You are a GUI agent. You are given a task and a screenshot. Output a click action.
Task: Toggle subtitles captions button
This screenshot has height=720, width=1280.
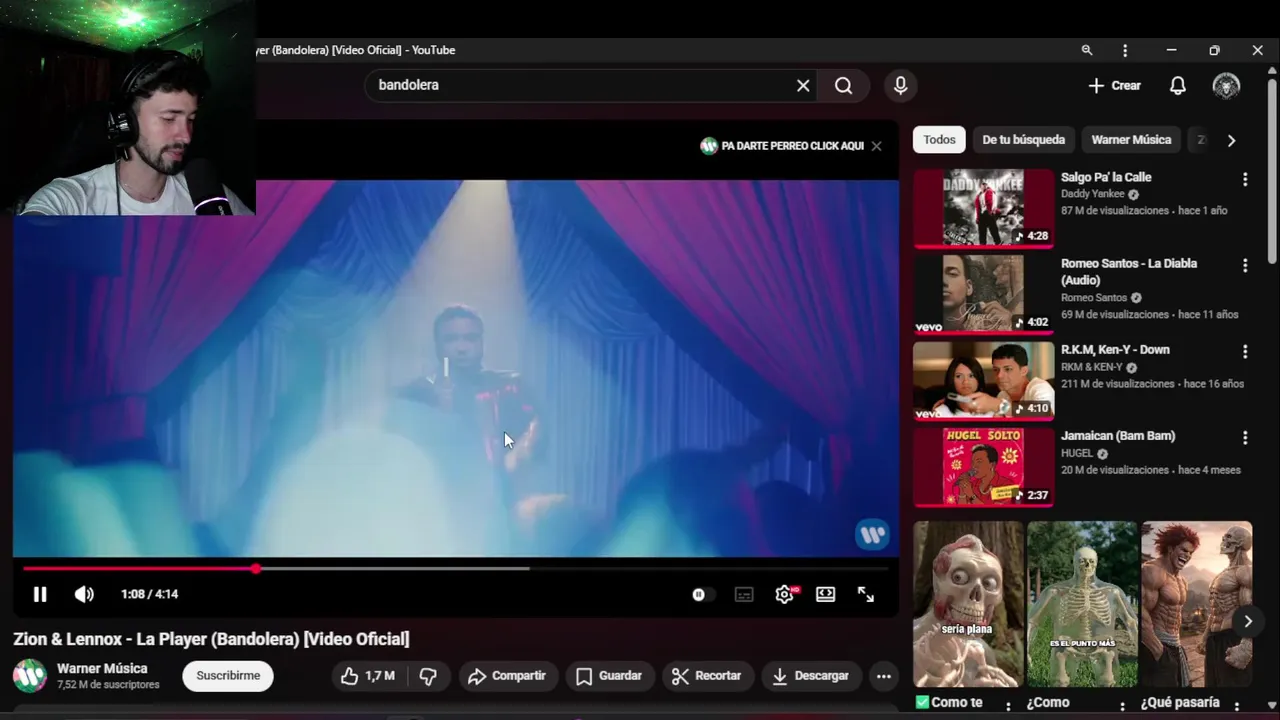coord(744,594)
